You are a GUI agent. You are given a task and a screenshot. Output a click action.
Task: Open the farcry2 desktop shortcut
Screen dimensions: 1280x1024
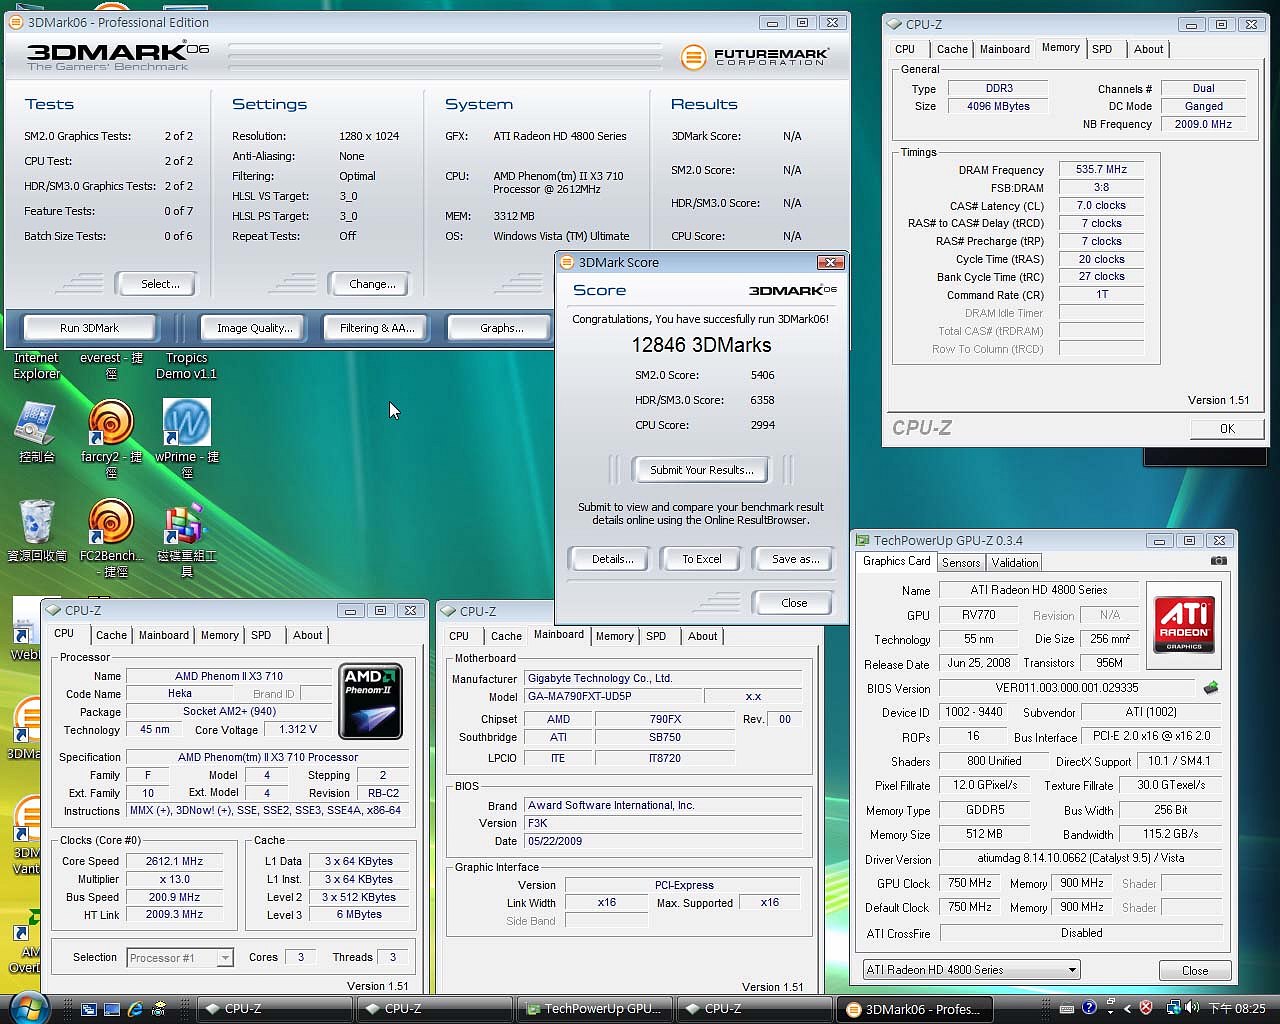[111, 438]
